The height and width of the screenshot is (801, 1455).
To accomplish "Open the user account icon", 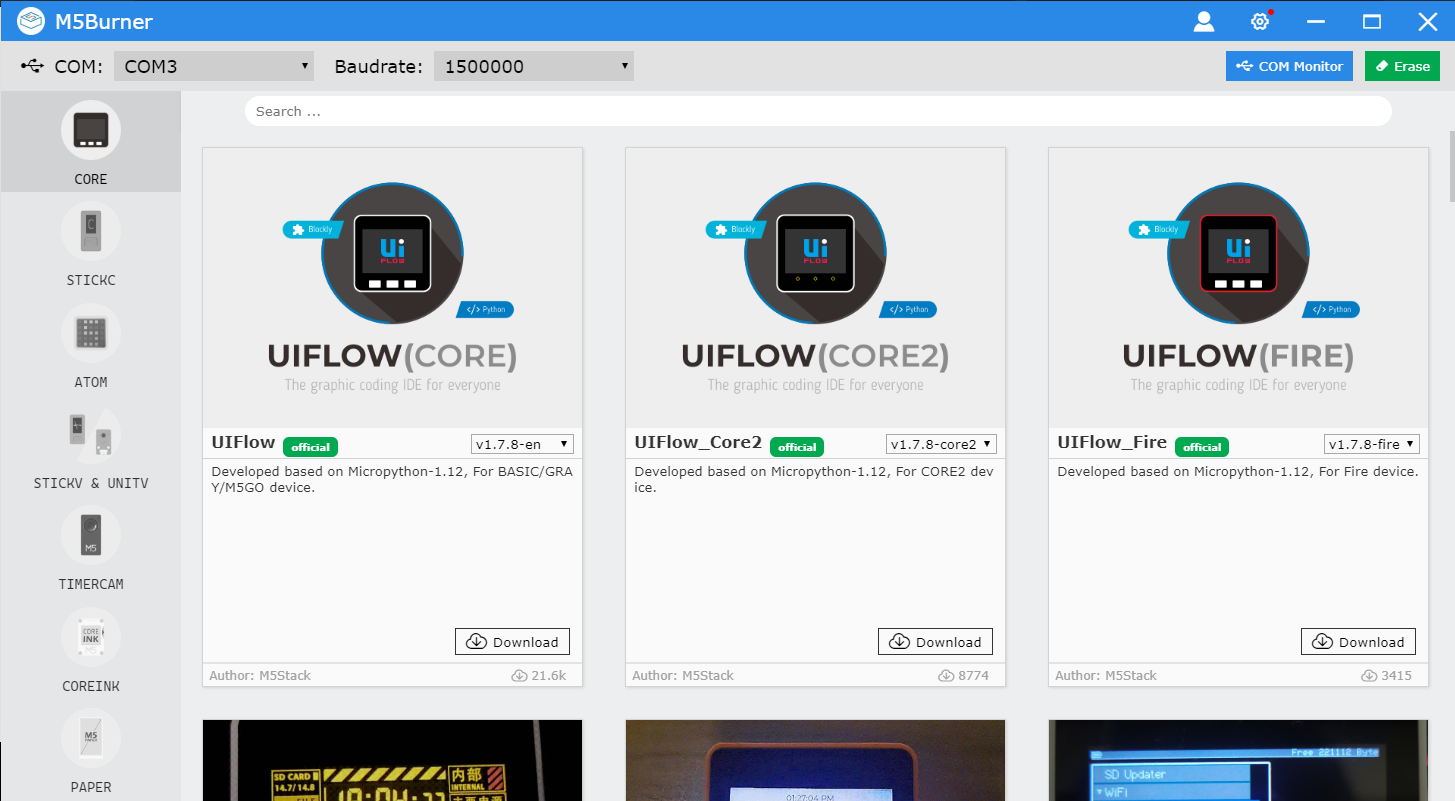I will pos(1204,21).
